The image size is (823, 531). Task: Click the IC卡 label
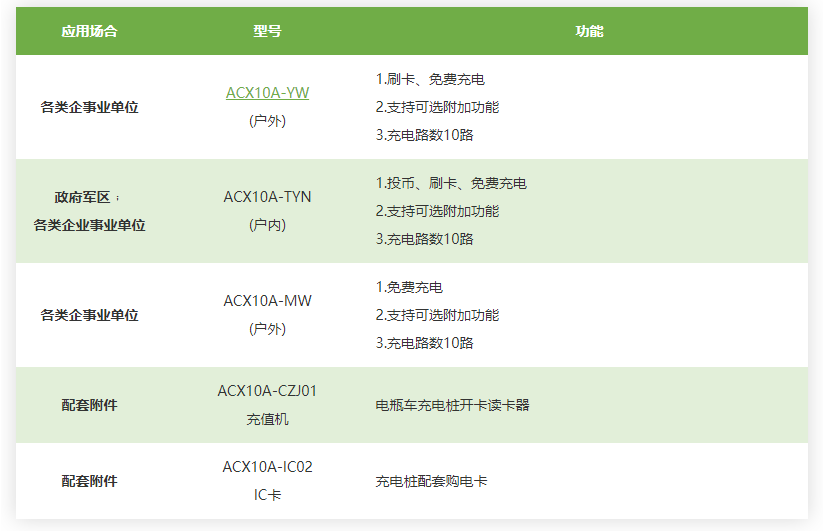[267, 495]
